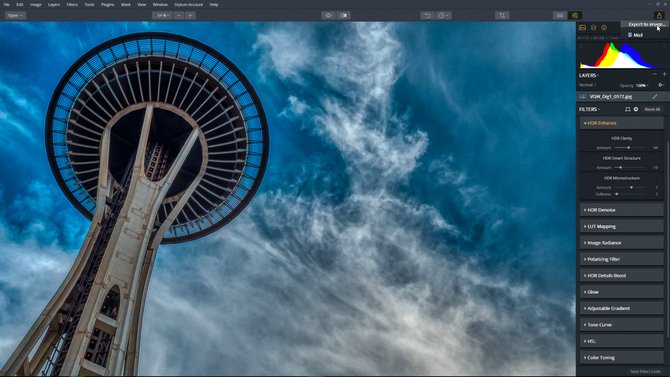Expand the LUT Mapping filter
The image size is (670, 377).
point(622,227)
